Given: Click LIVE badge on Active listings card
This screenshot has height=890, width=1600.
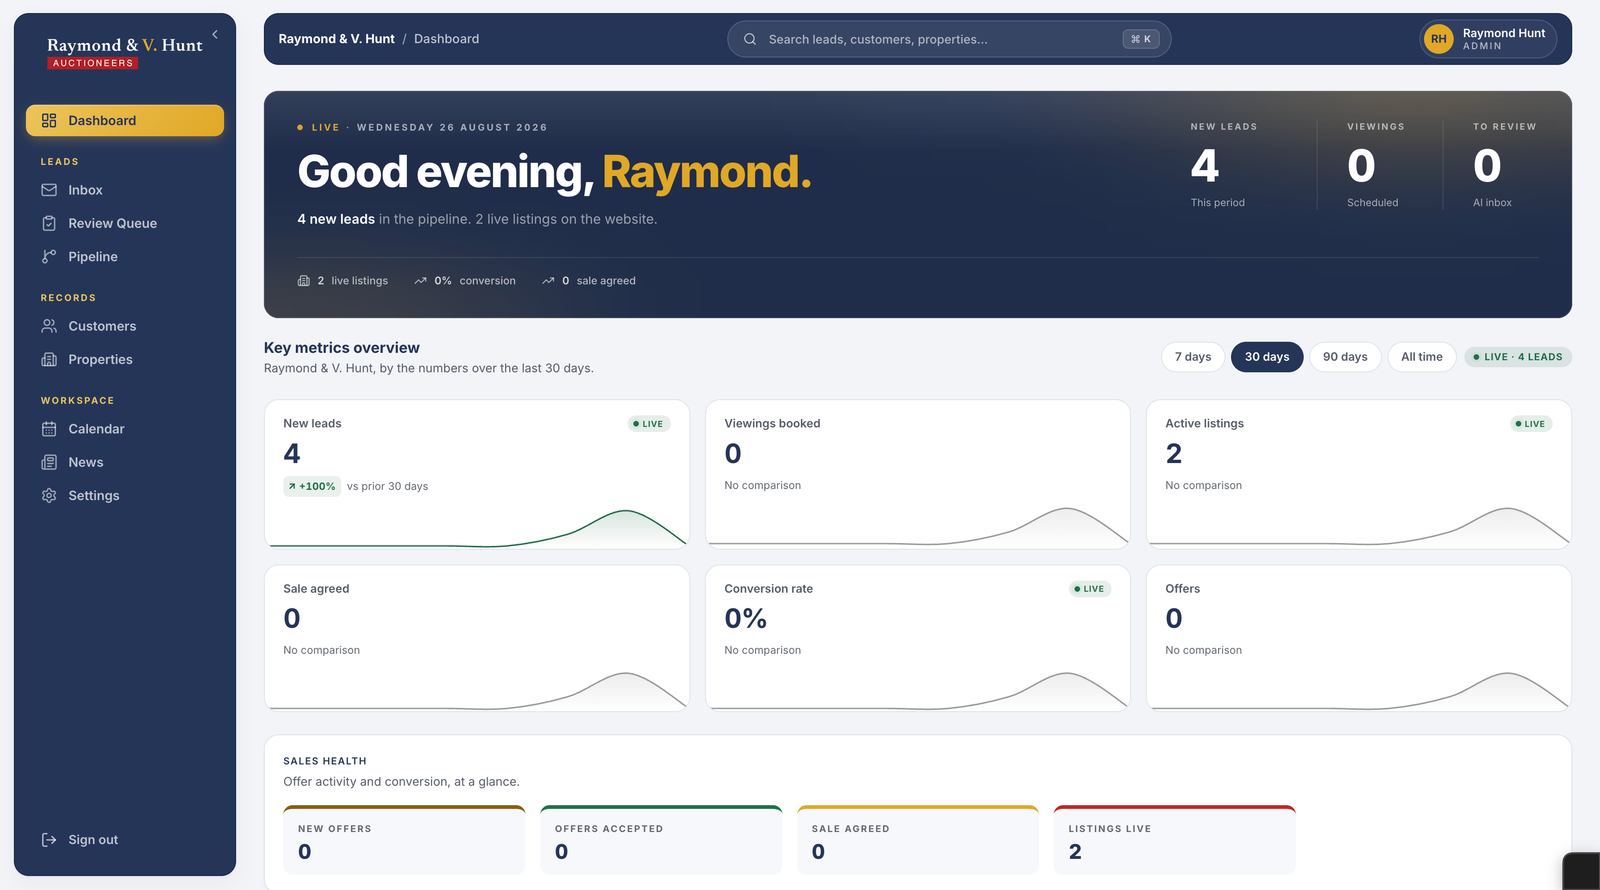Looking at the screenshot, I should pos(1530,424).
